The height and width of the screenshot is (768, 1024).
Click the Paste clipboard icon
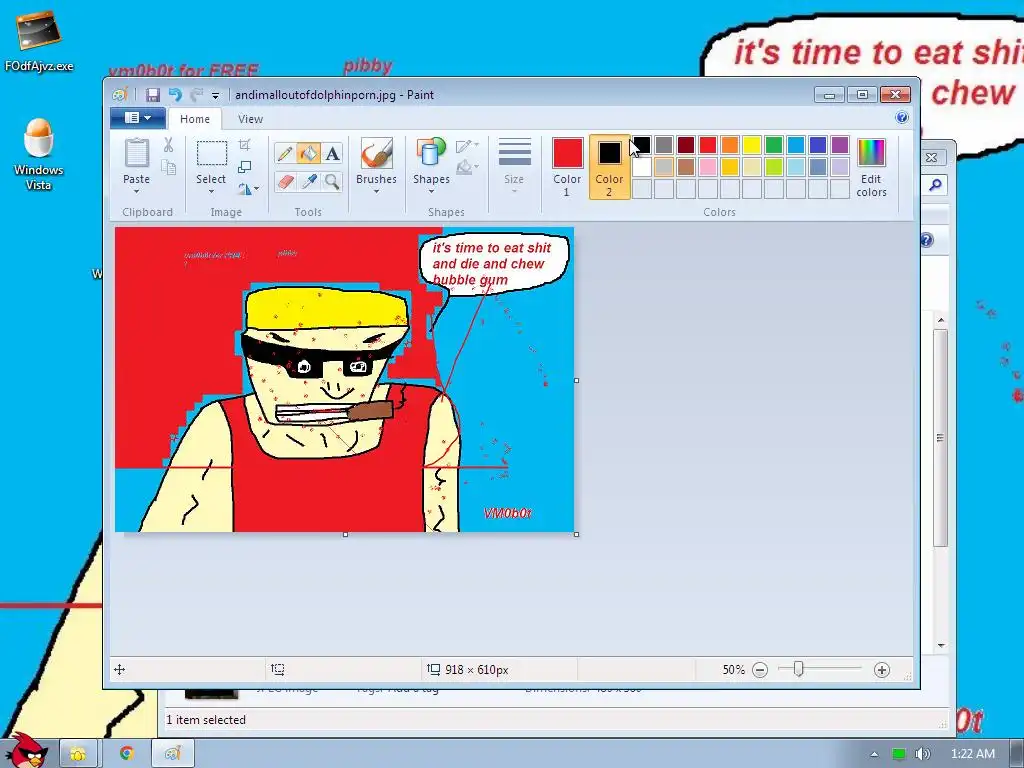point(136,153)
